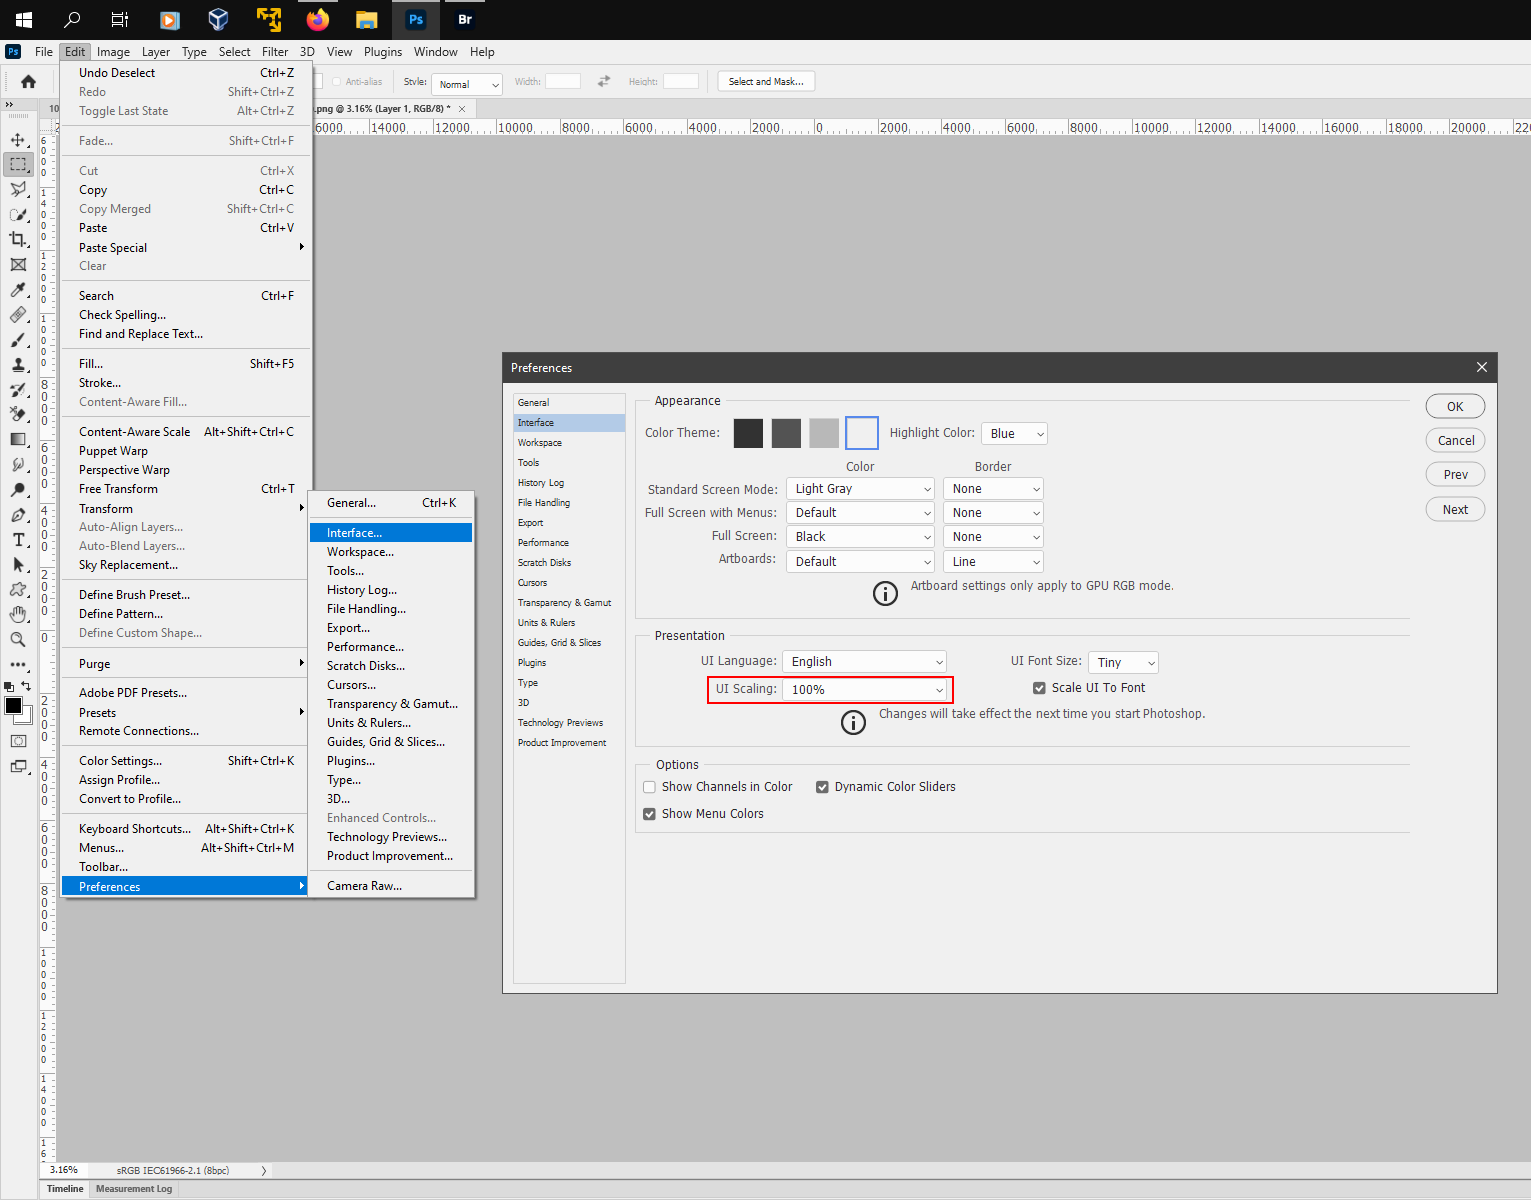1531x1200 pixels.
Task: Expand the Highlight Color dropdown
Action: click(x=1014, y=434)
